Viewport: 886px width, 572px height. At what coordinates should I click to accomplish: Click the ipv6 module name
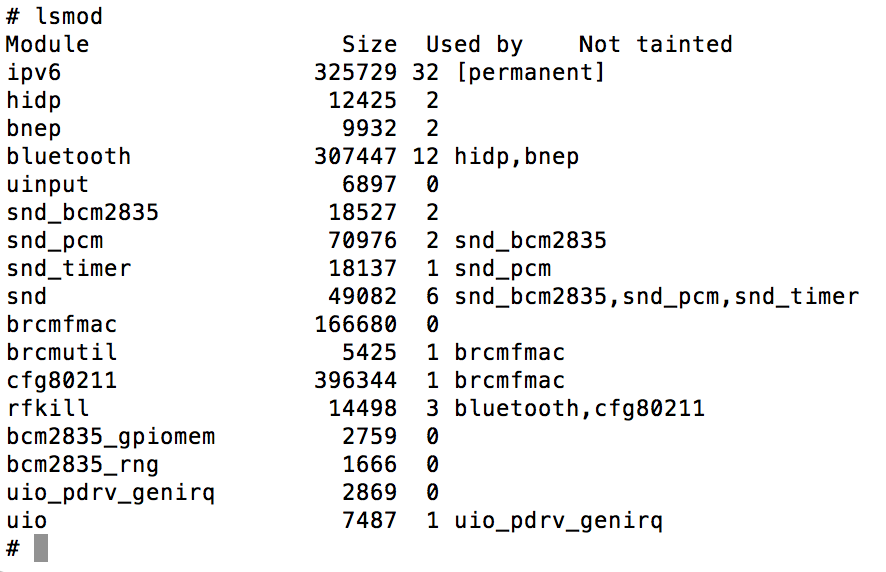click(33, 73)
